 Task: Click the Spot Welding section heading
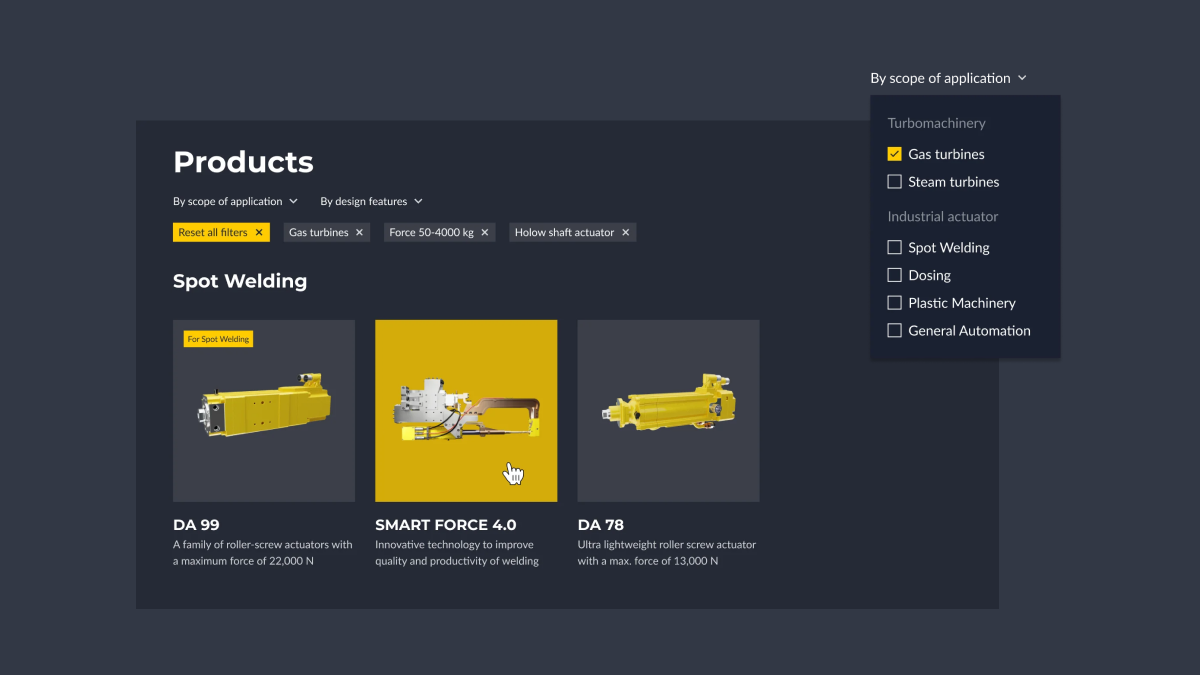(x=240, y=281)
